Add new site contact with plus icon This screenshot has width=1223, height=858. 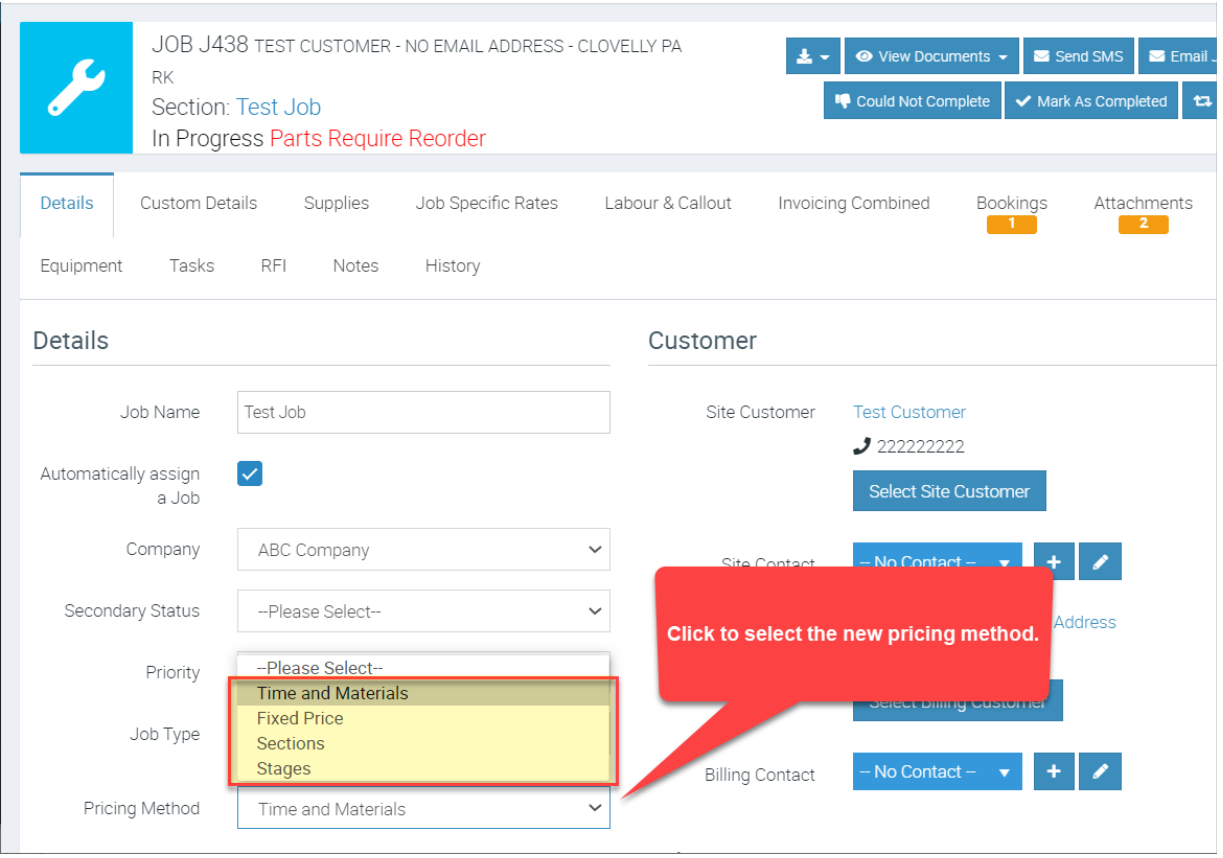tap(1053, 562)
